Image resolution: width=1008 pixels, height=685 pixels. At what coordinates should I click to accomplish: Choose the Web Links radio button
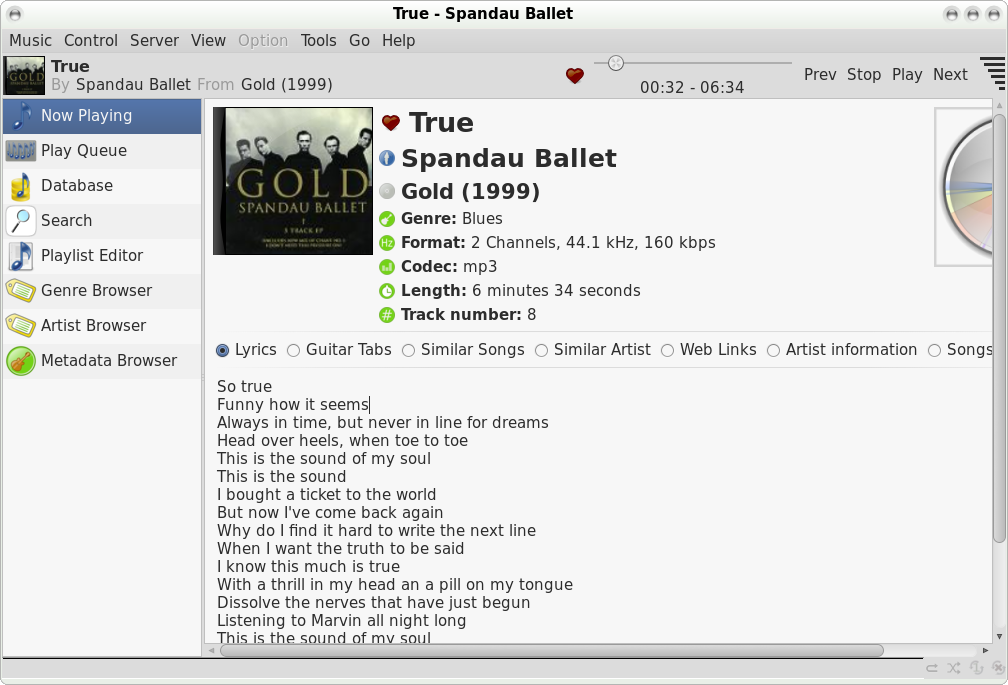pos(668,350)
